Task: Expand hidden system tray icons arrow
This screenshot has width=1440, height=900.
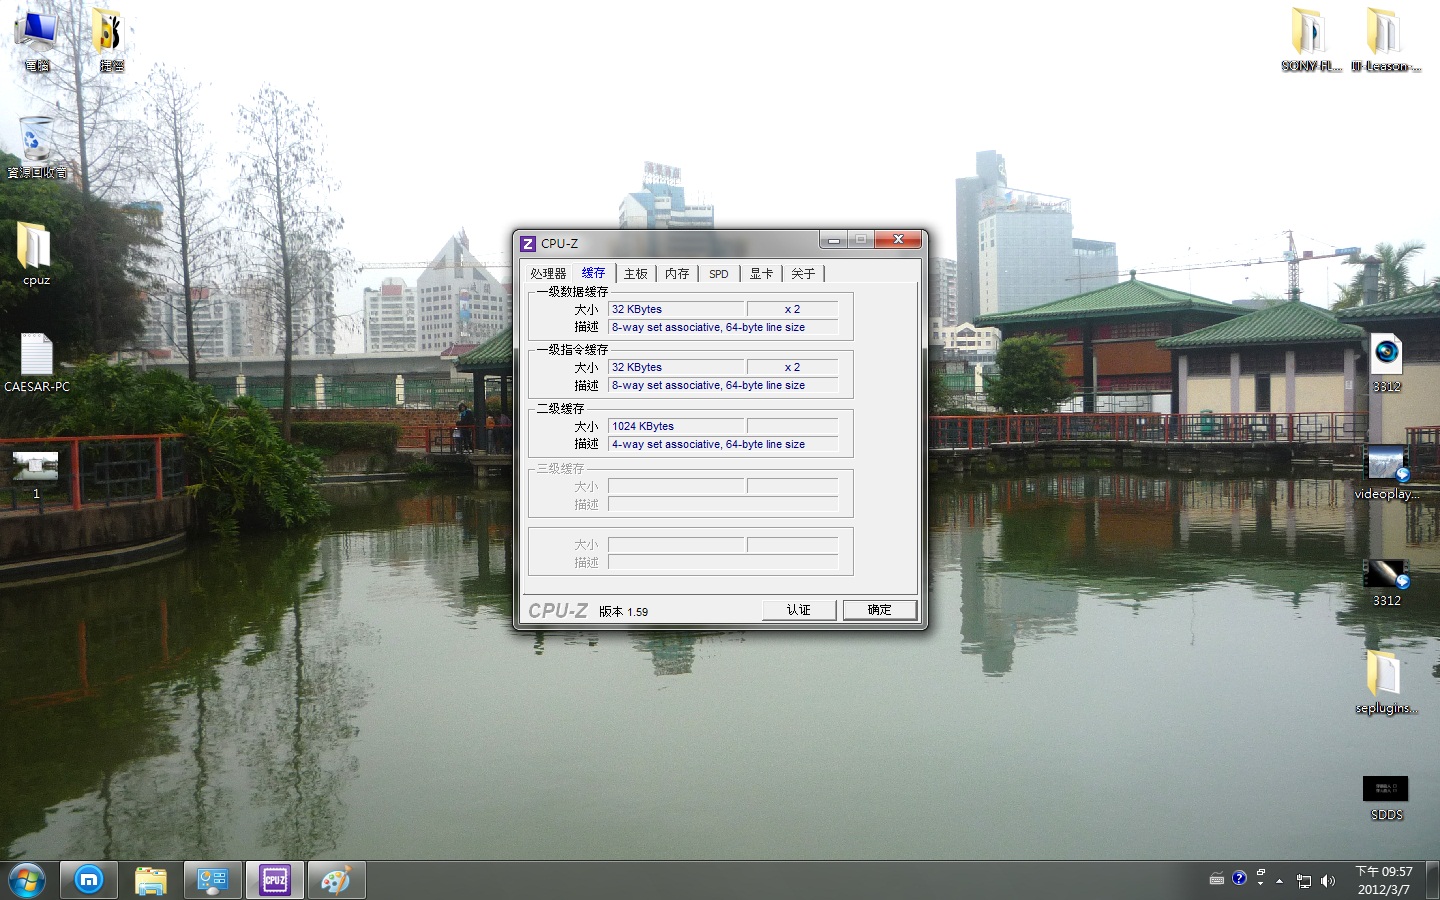Action: (1279, 881)
